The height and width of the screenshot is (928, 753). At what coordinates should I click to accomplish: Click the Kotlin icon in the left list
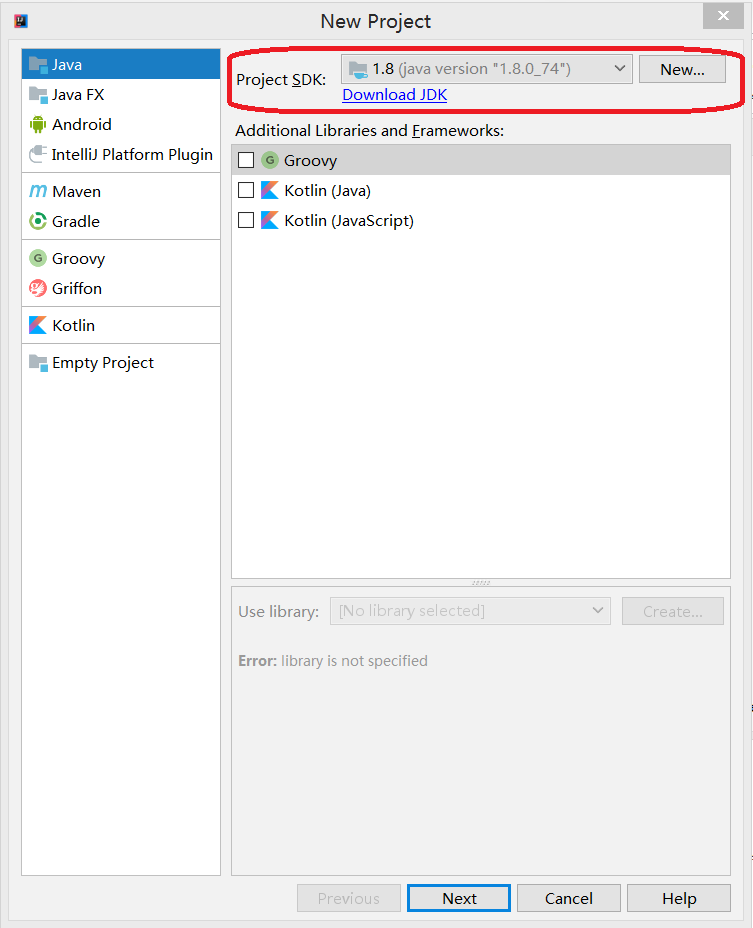click(38, 325)
